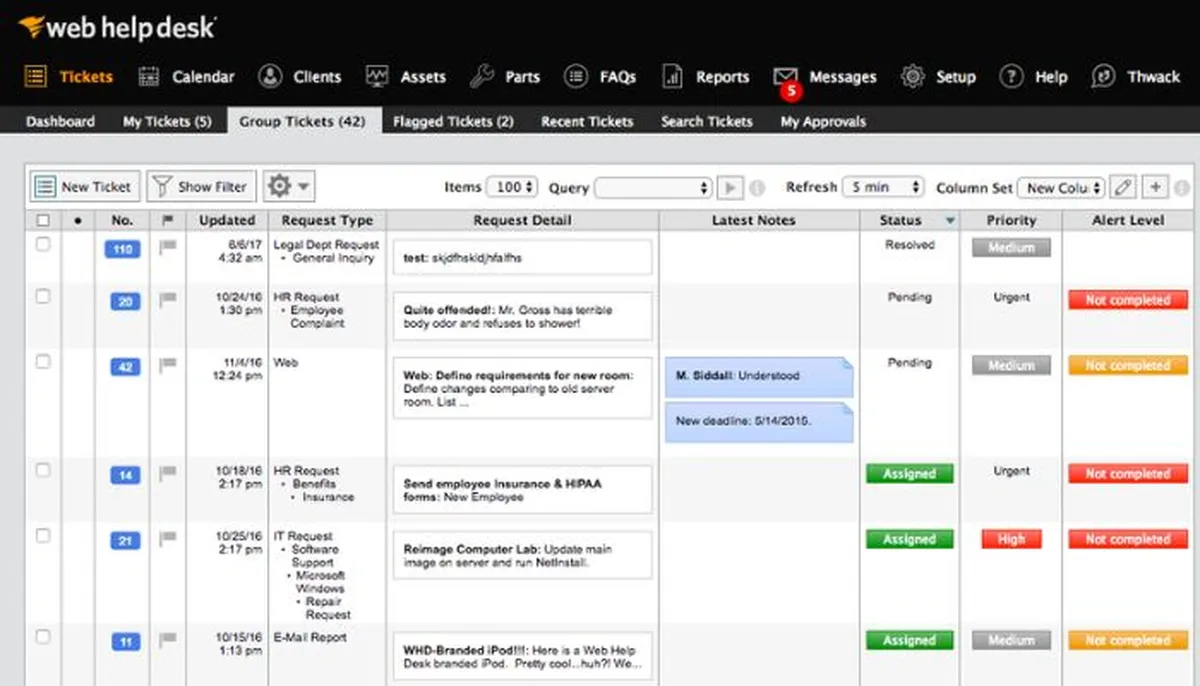Edit column set with pencil icon
This screenshot has width=1200, height=686.
[1125, 187]
